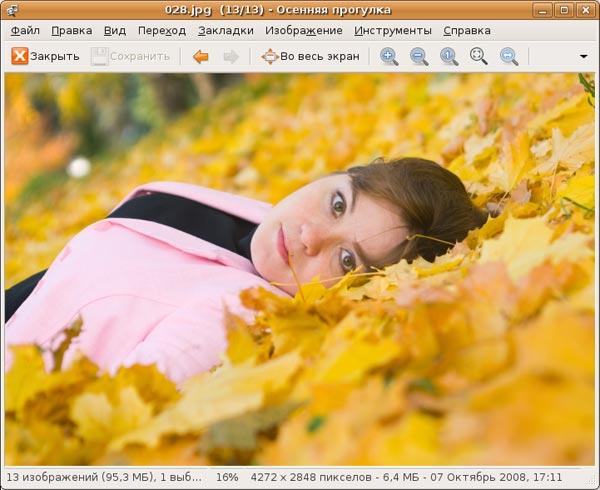Screen dimensions: 600x490
Task: Click the greyed-out Сохранить button
Action: 130,56
